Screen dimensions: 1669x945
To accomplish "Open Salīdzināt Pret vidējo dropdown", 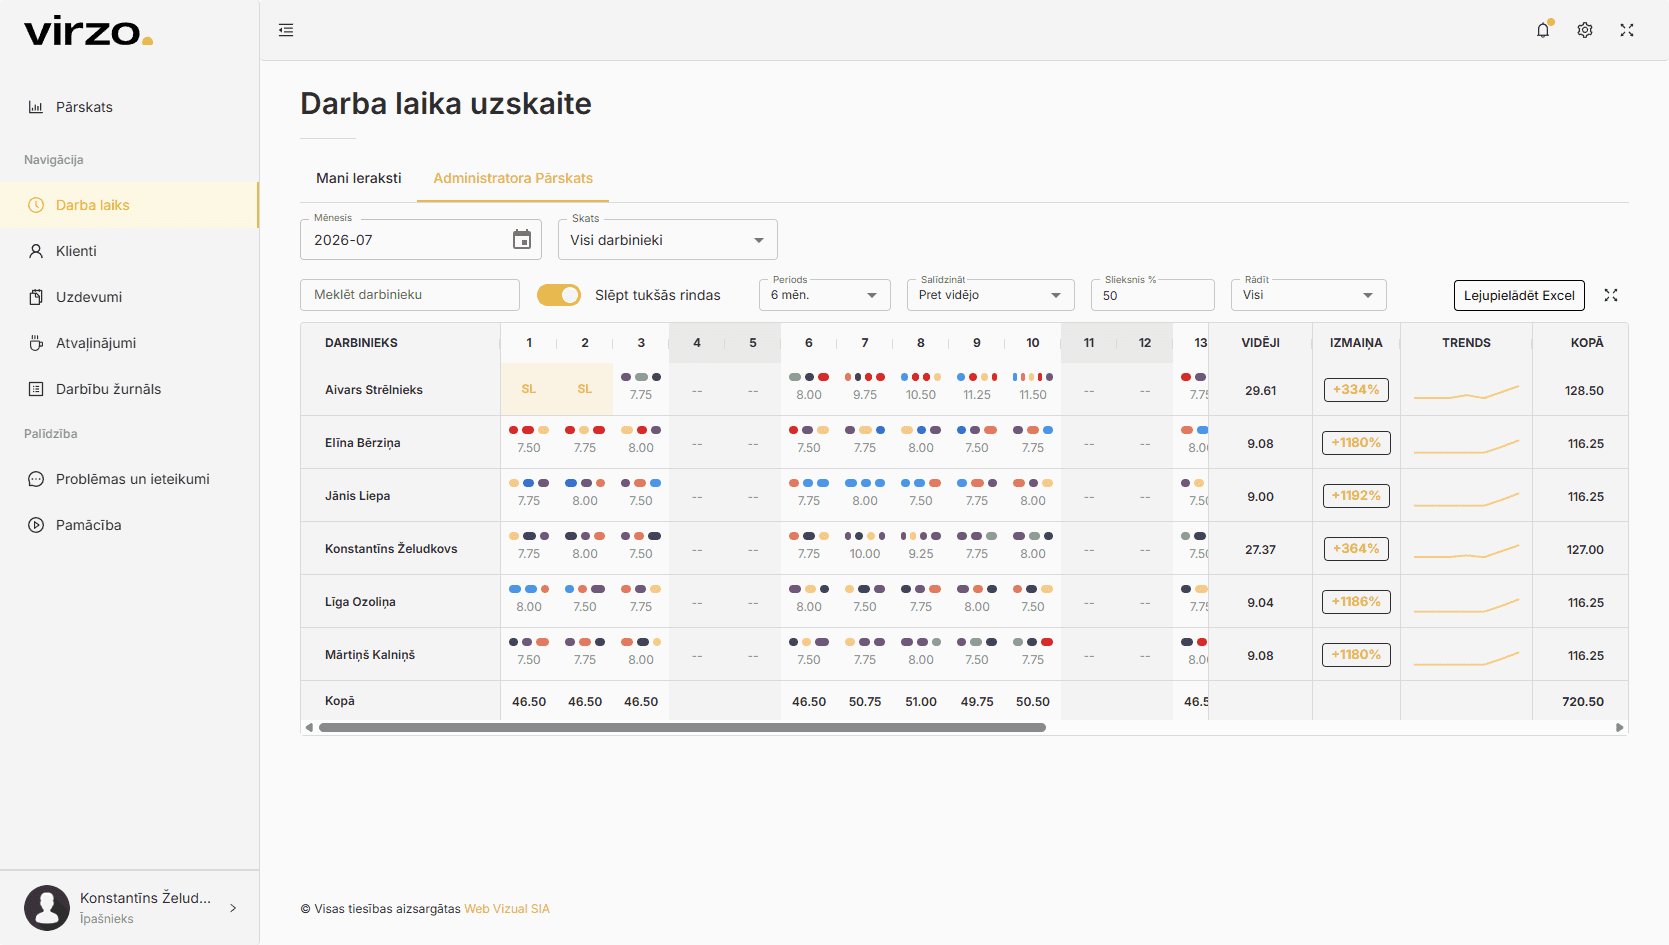I will coord(991,295).
